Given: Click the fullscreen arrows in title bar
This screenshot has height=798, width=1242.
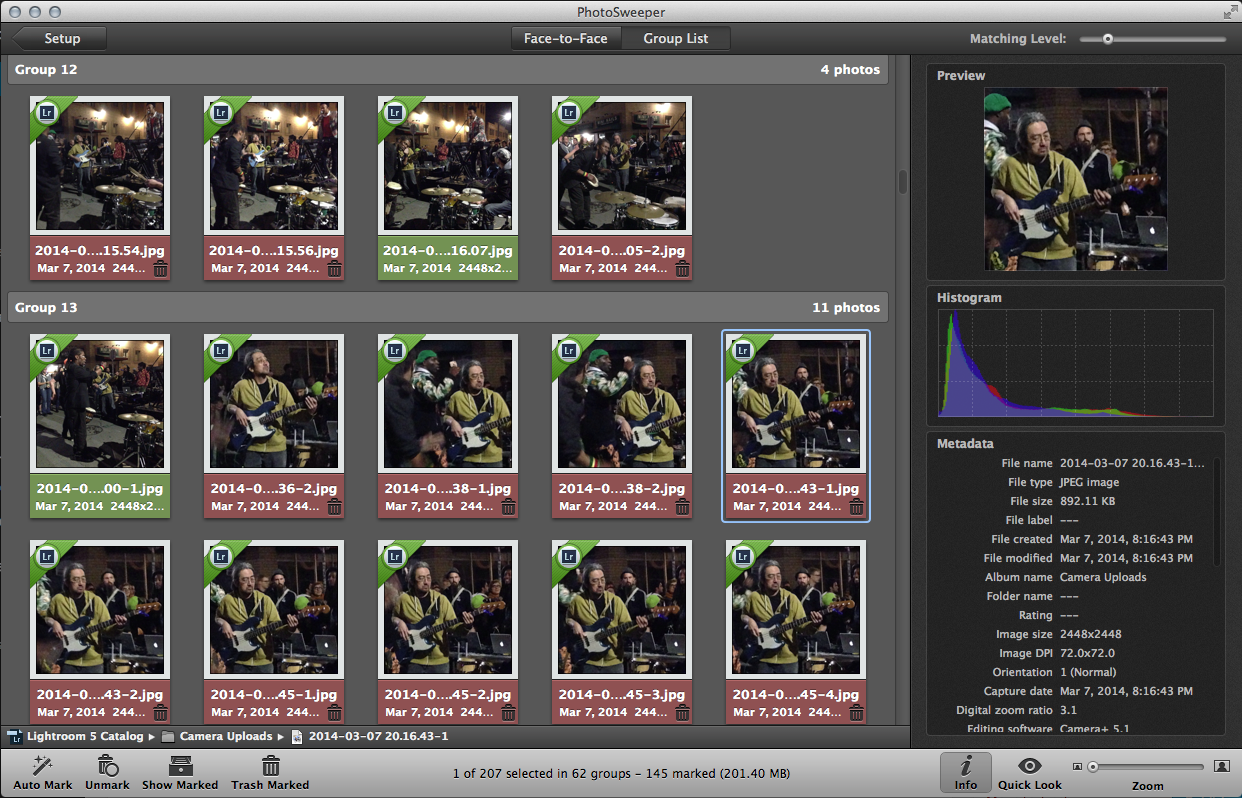Looking at the screenshot, I should [1229, 12].
